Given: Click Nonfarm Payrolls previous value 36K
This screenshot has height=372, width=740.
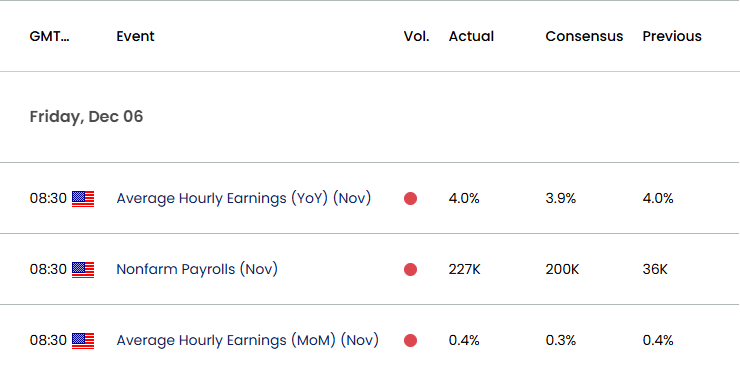Looking at the screenshot, I should 655,269.
